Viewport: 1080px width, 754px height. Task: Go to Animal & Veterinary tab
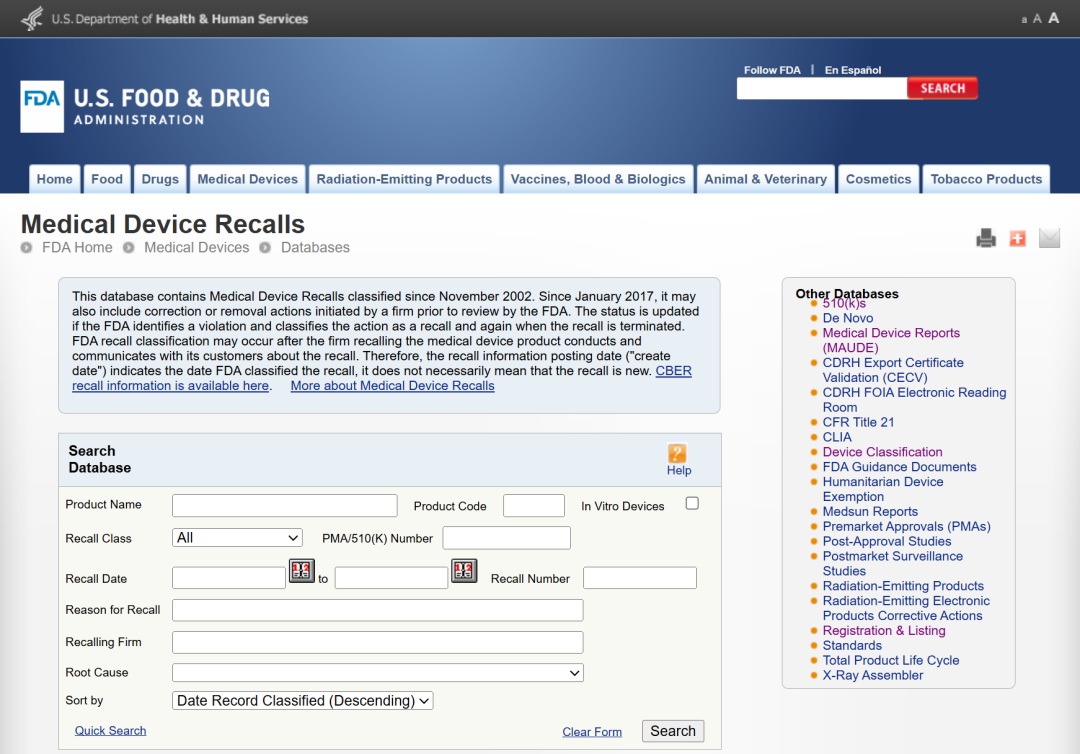765,179
